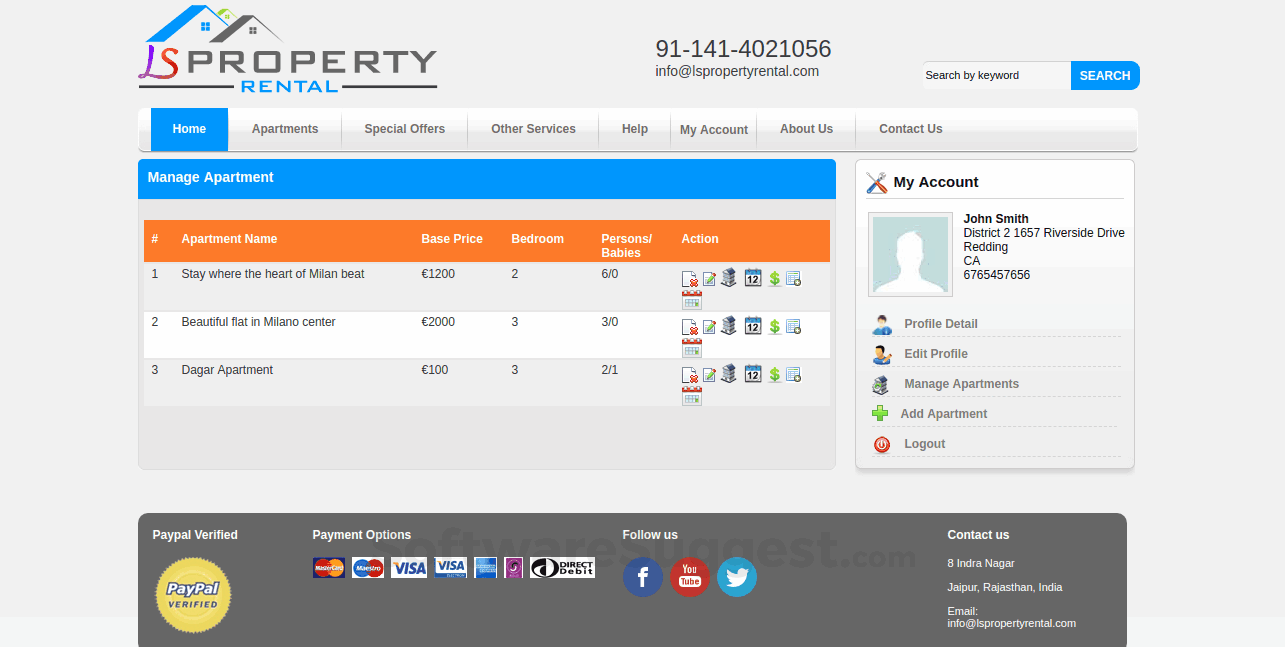Click the header email info@lspropertyrental.com

click(737, 71)
